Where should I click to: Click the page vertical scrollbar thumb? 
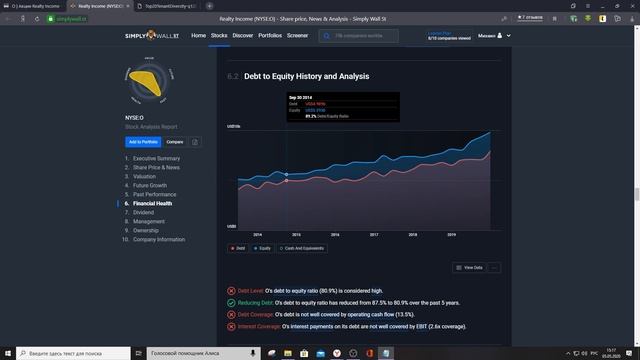(x=636, y=195)
